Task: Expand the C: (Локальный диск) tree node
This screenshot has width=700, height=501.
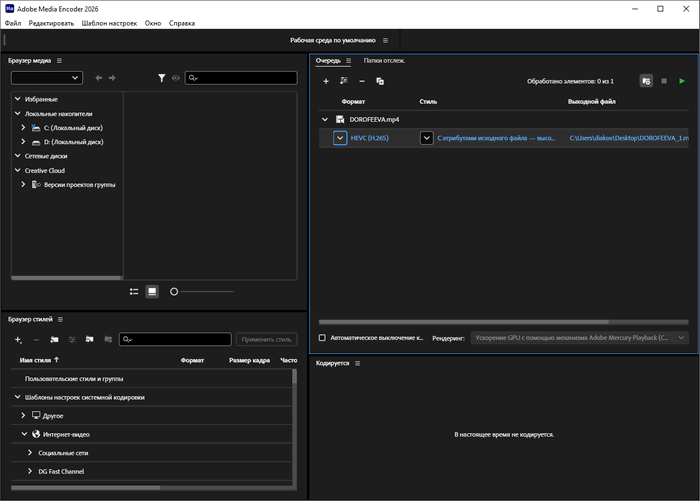Action: (x=23, y=128)
